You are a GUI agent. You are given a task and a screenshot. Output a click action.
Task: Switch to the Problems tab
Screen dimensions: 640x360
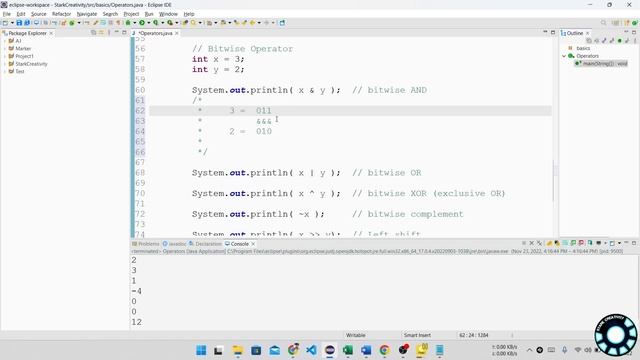point(146,244)
